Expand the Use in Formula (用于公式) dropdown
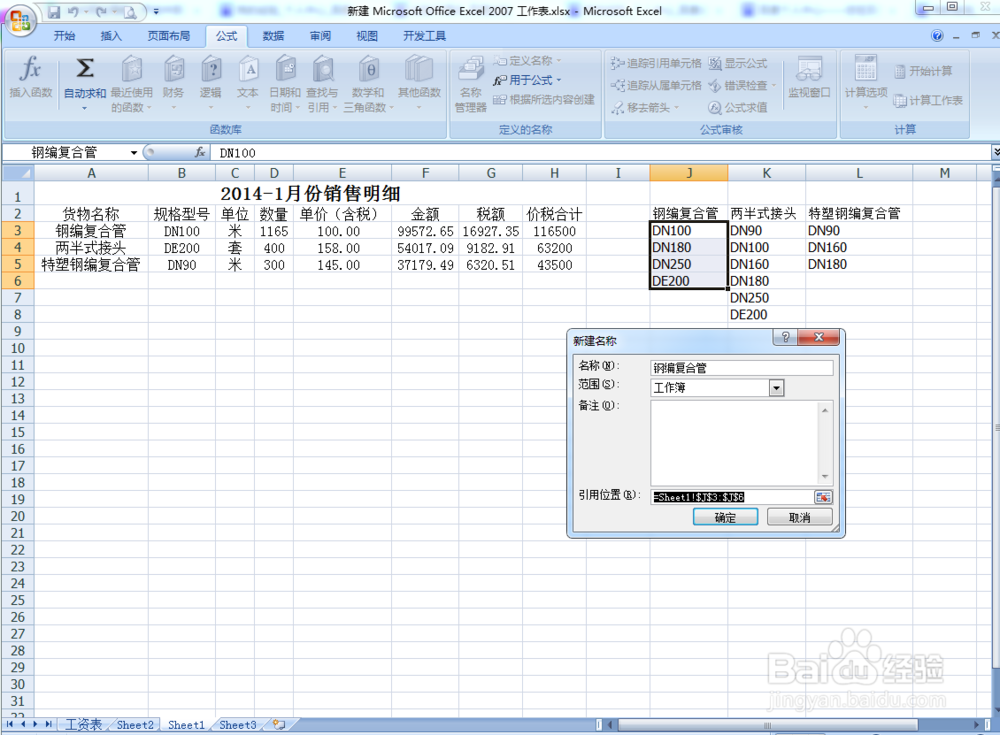The height and width of the screenshot is (735, 1000). 559,80
